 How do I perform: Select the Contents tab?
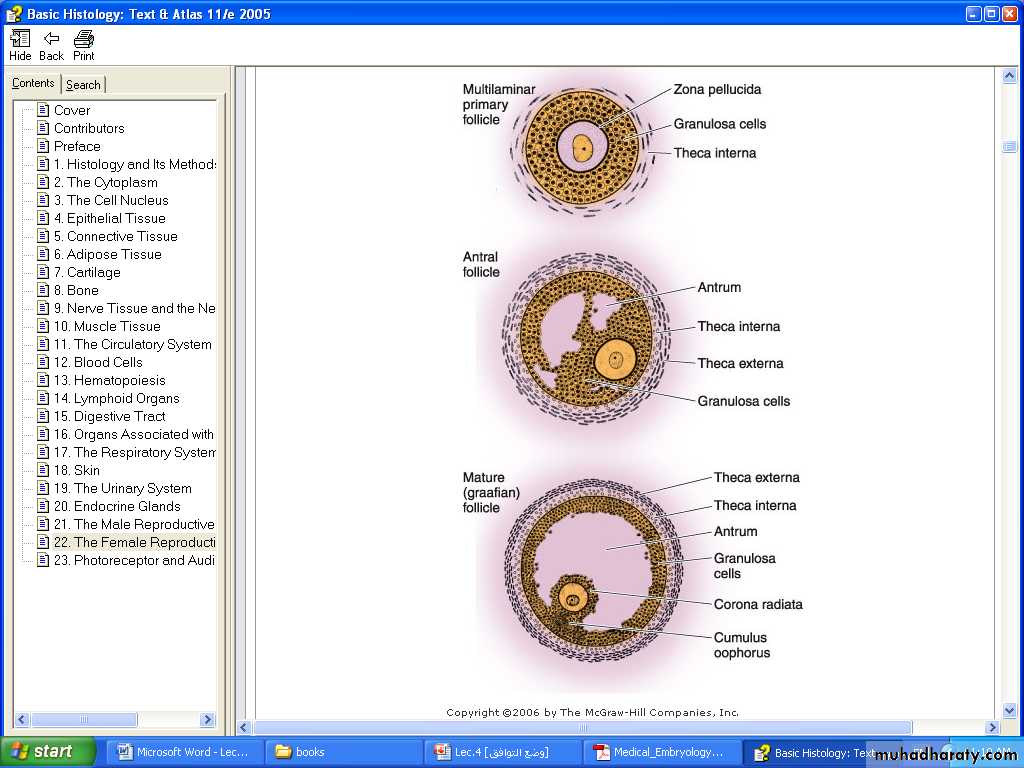33,84
